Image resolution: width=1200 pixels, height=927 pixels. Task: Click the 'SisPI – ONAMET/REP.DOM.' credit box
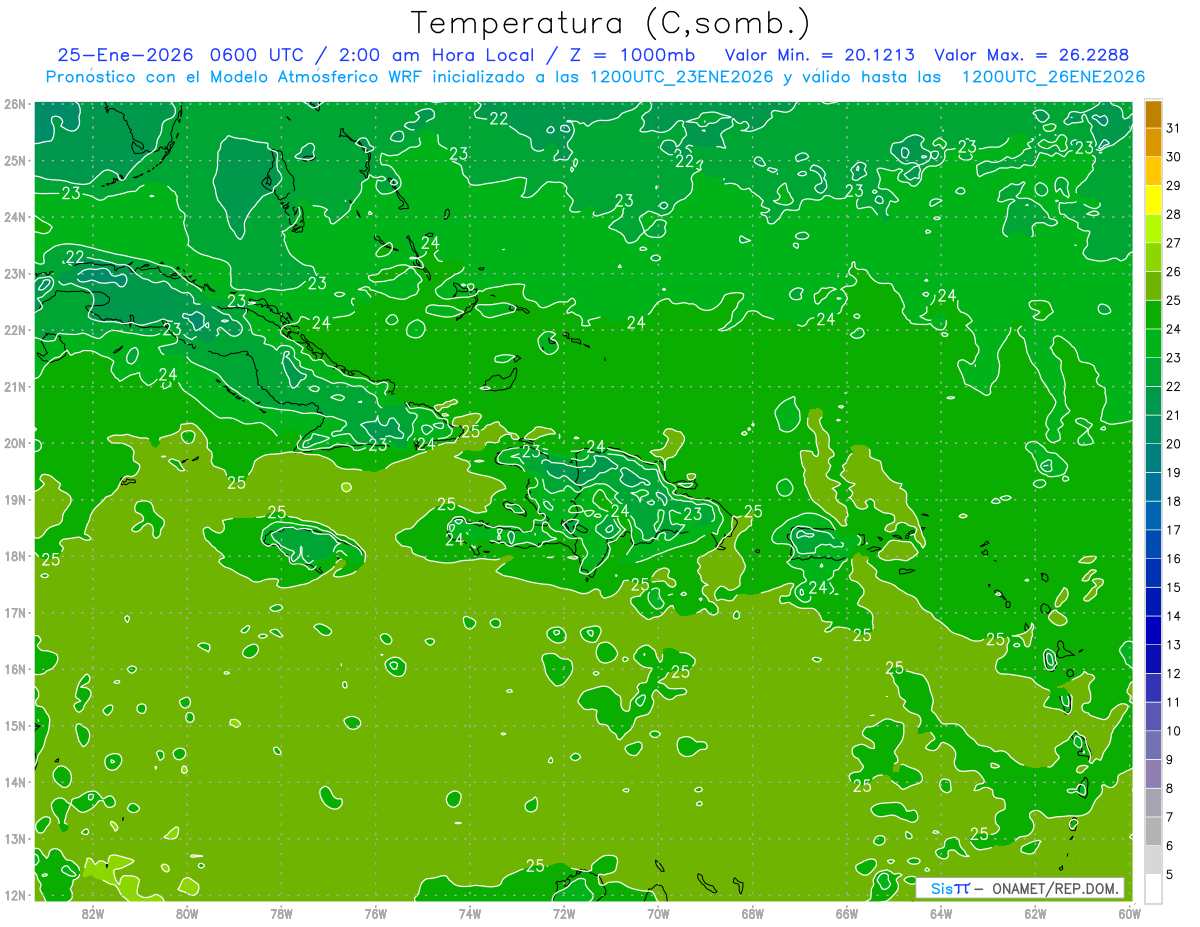(1020, 888)
